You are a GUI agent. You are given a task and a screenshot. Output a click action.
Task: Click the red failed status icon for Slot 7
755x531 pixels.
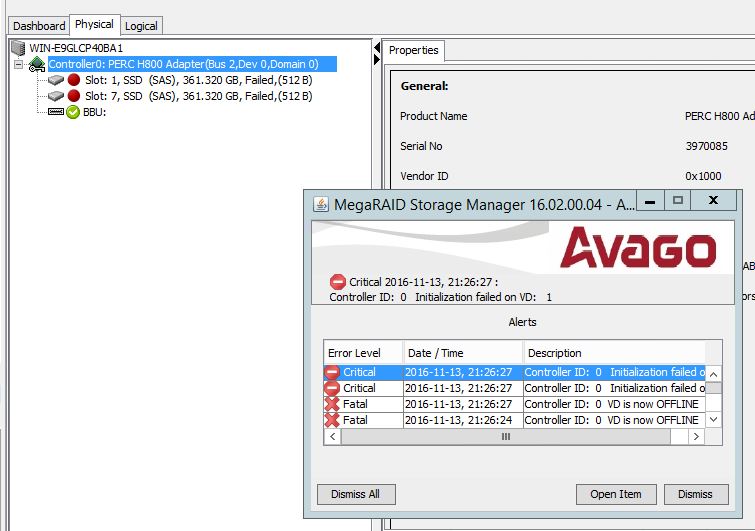[74, 96]
